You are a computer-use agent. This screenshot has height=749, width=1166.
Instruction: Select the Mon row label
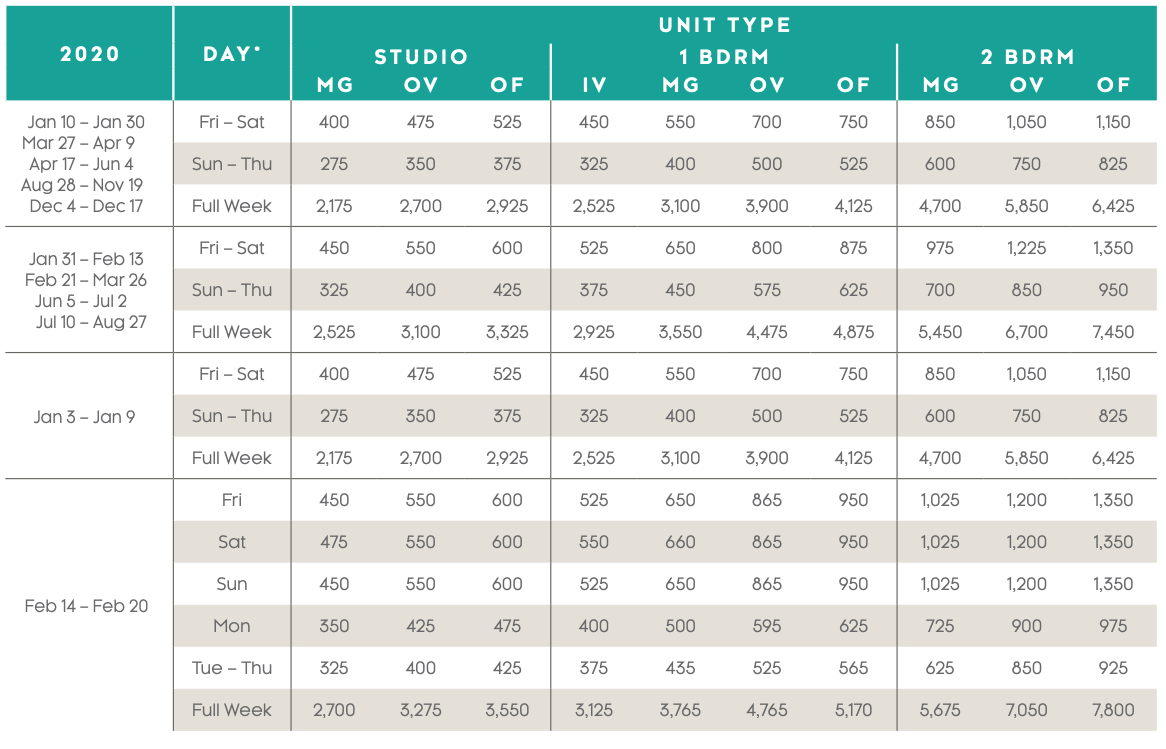point(231,626)
